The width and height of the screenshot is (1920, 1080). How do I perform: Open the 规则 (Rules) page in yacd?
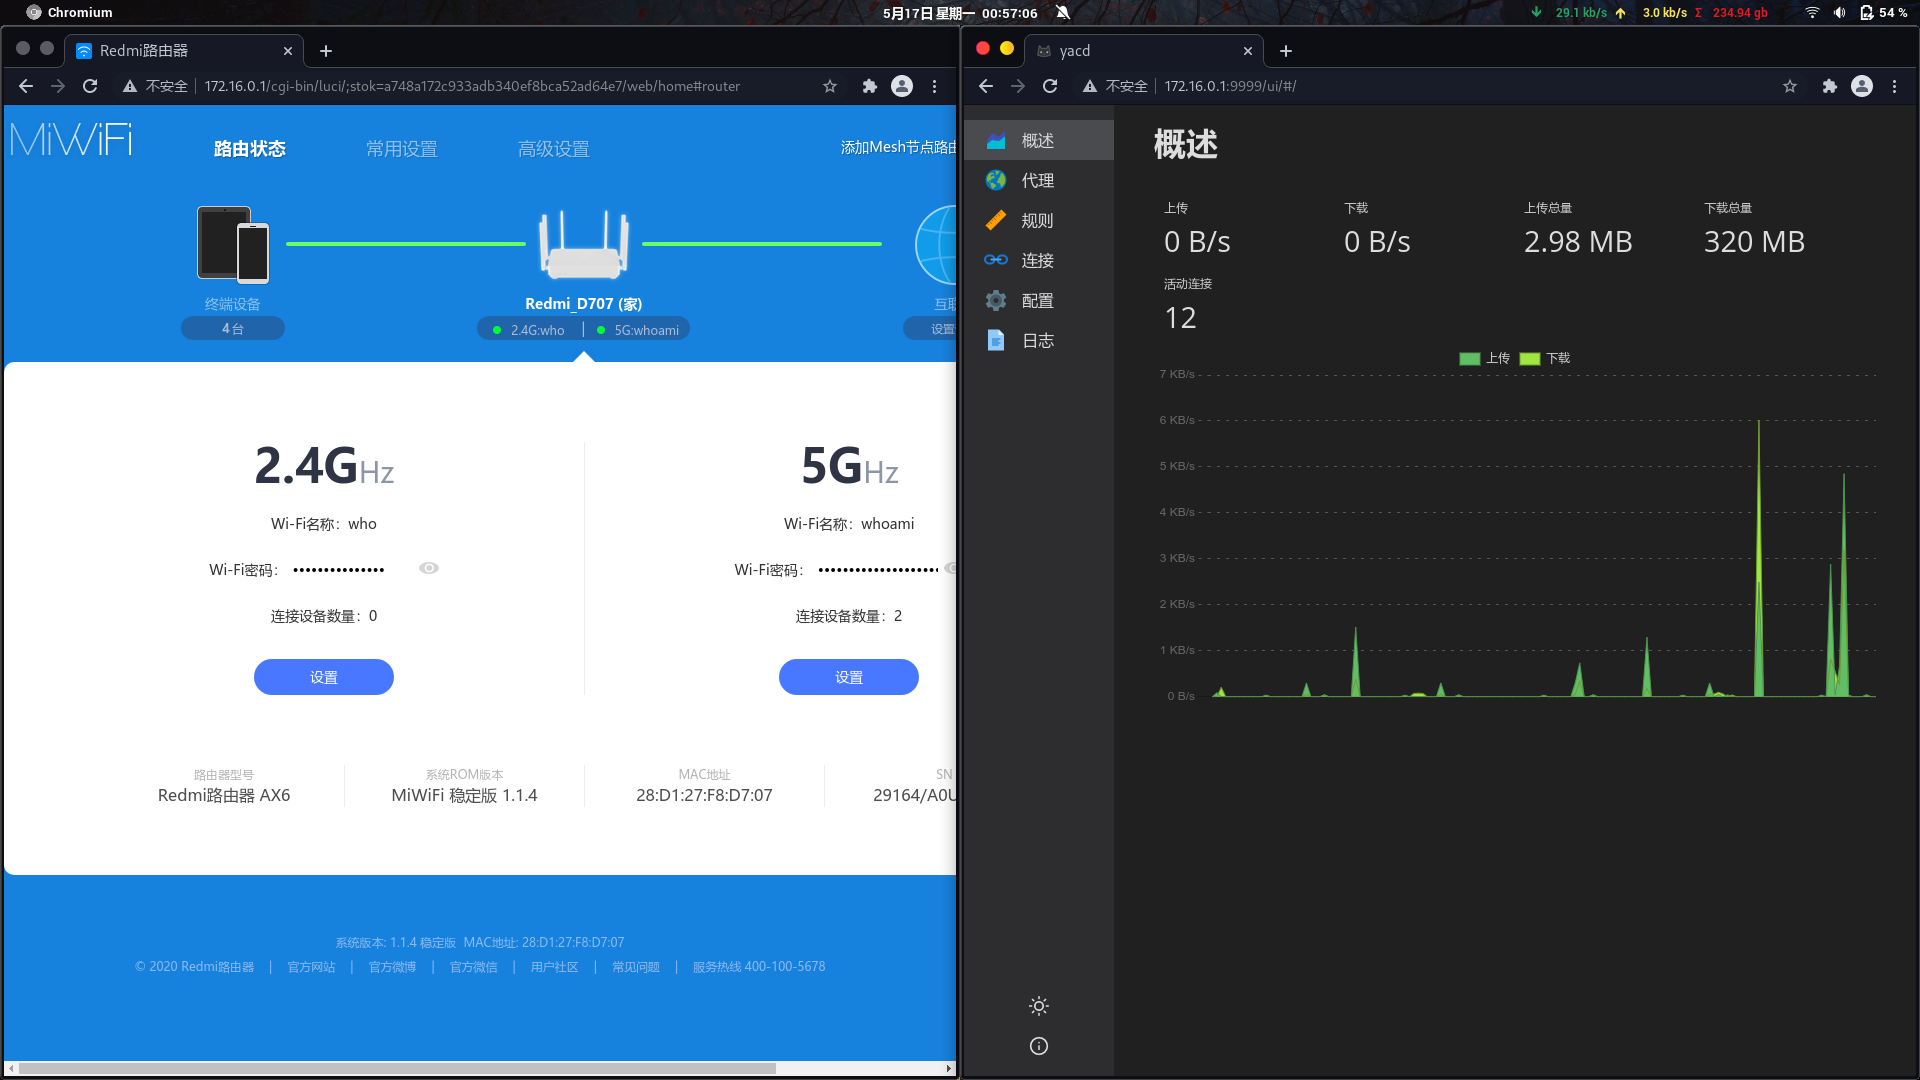[1036, 221]
